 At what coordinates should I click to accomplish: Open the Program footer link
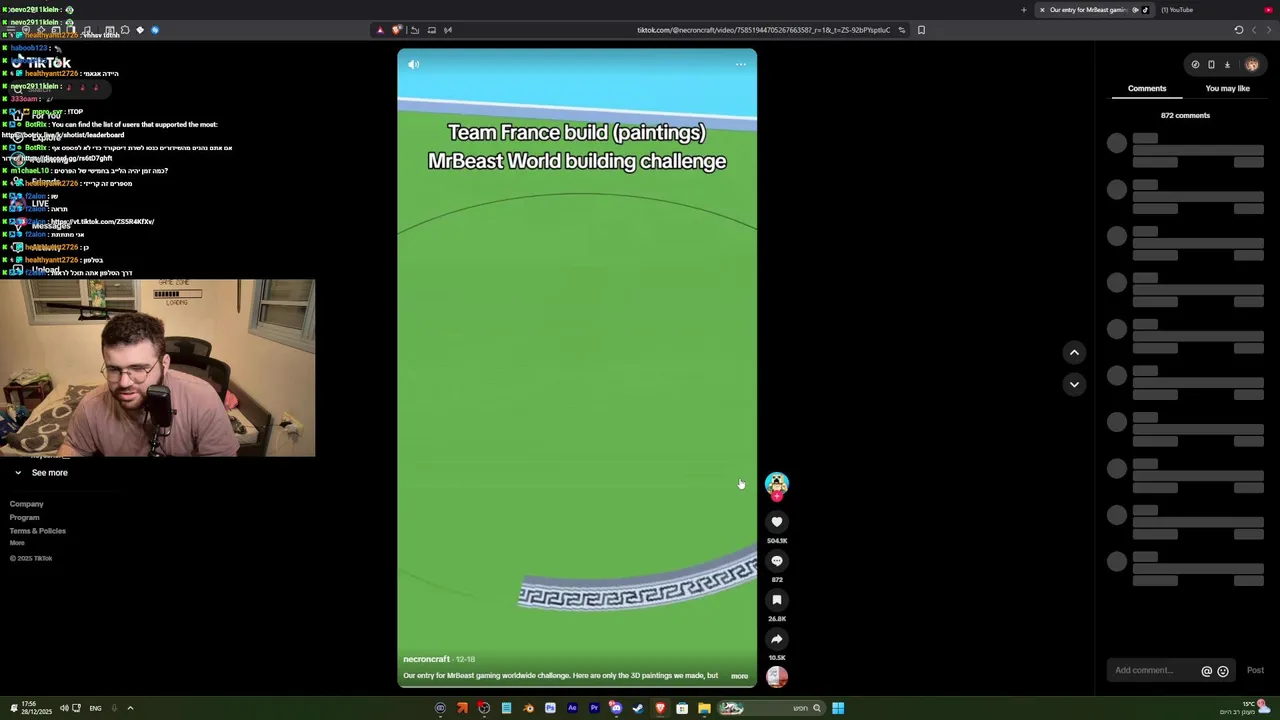point(25,518)
